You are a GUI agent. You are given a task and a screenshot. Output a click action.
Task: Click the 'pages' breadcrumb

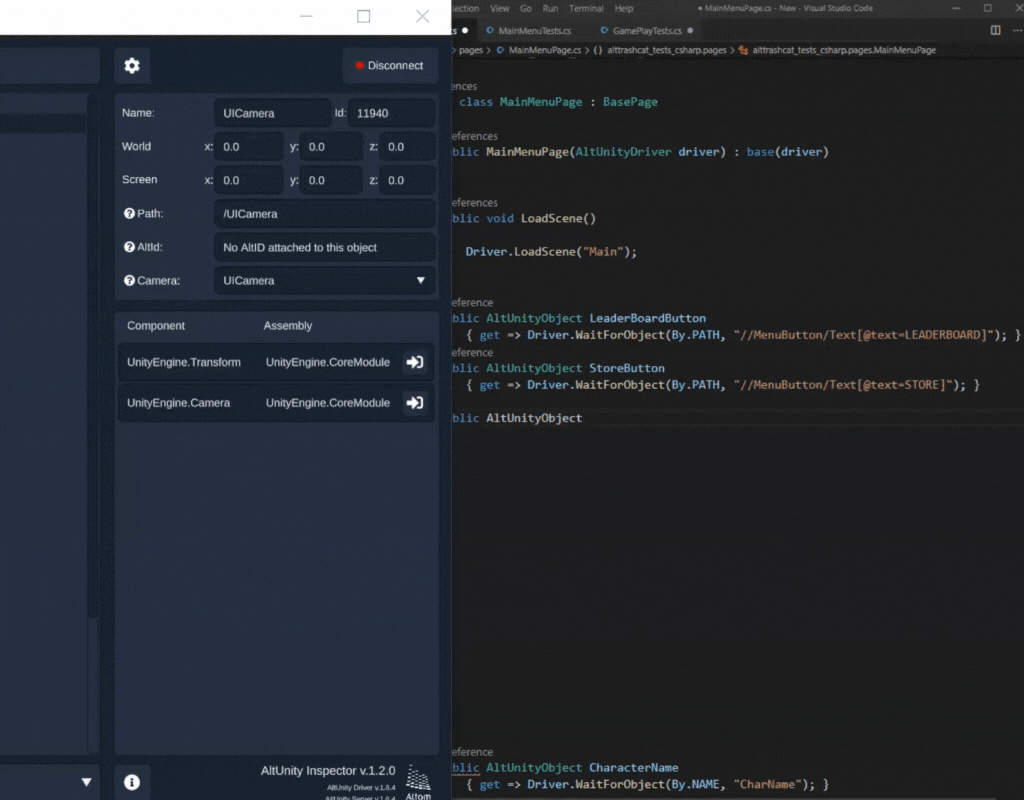coord(471,50)
